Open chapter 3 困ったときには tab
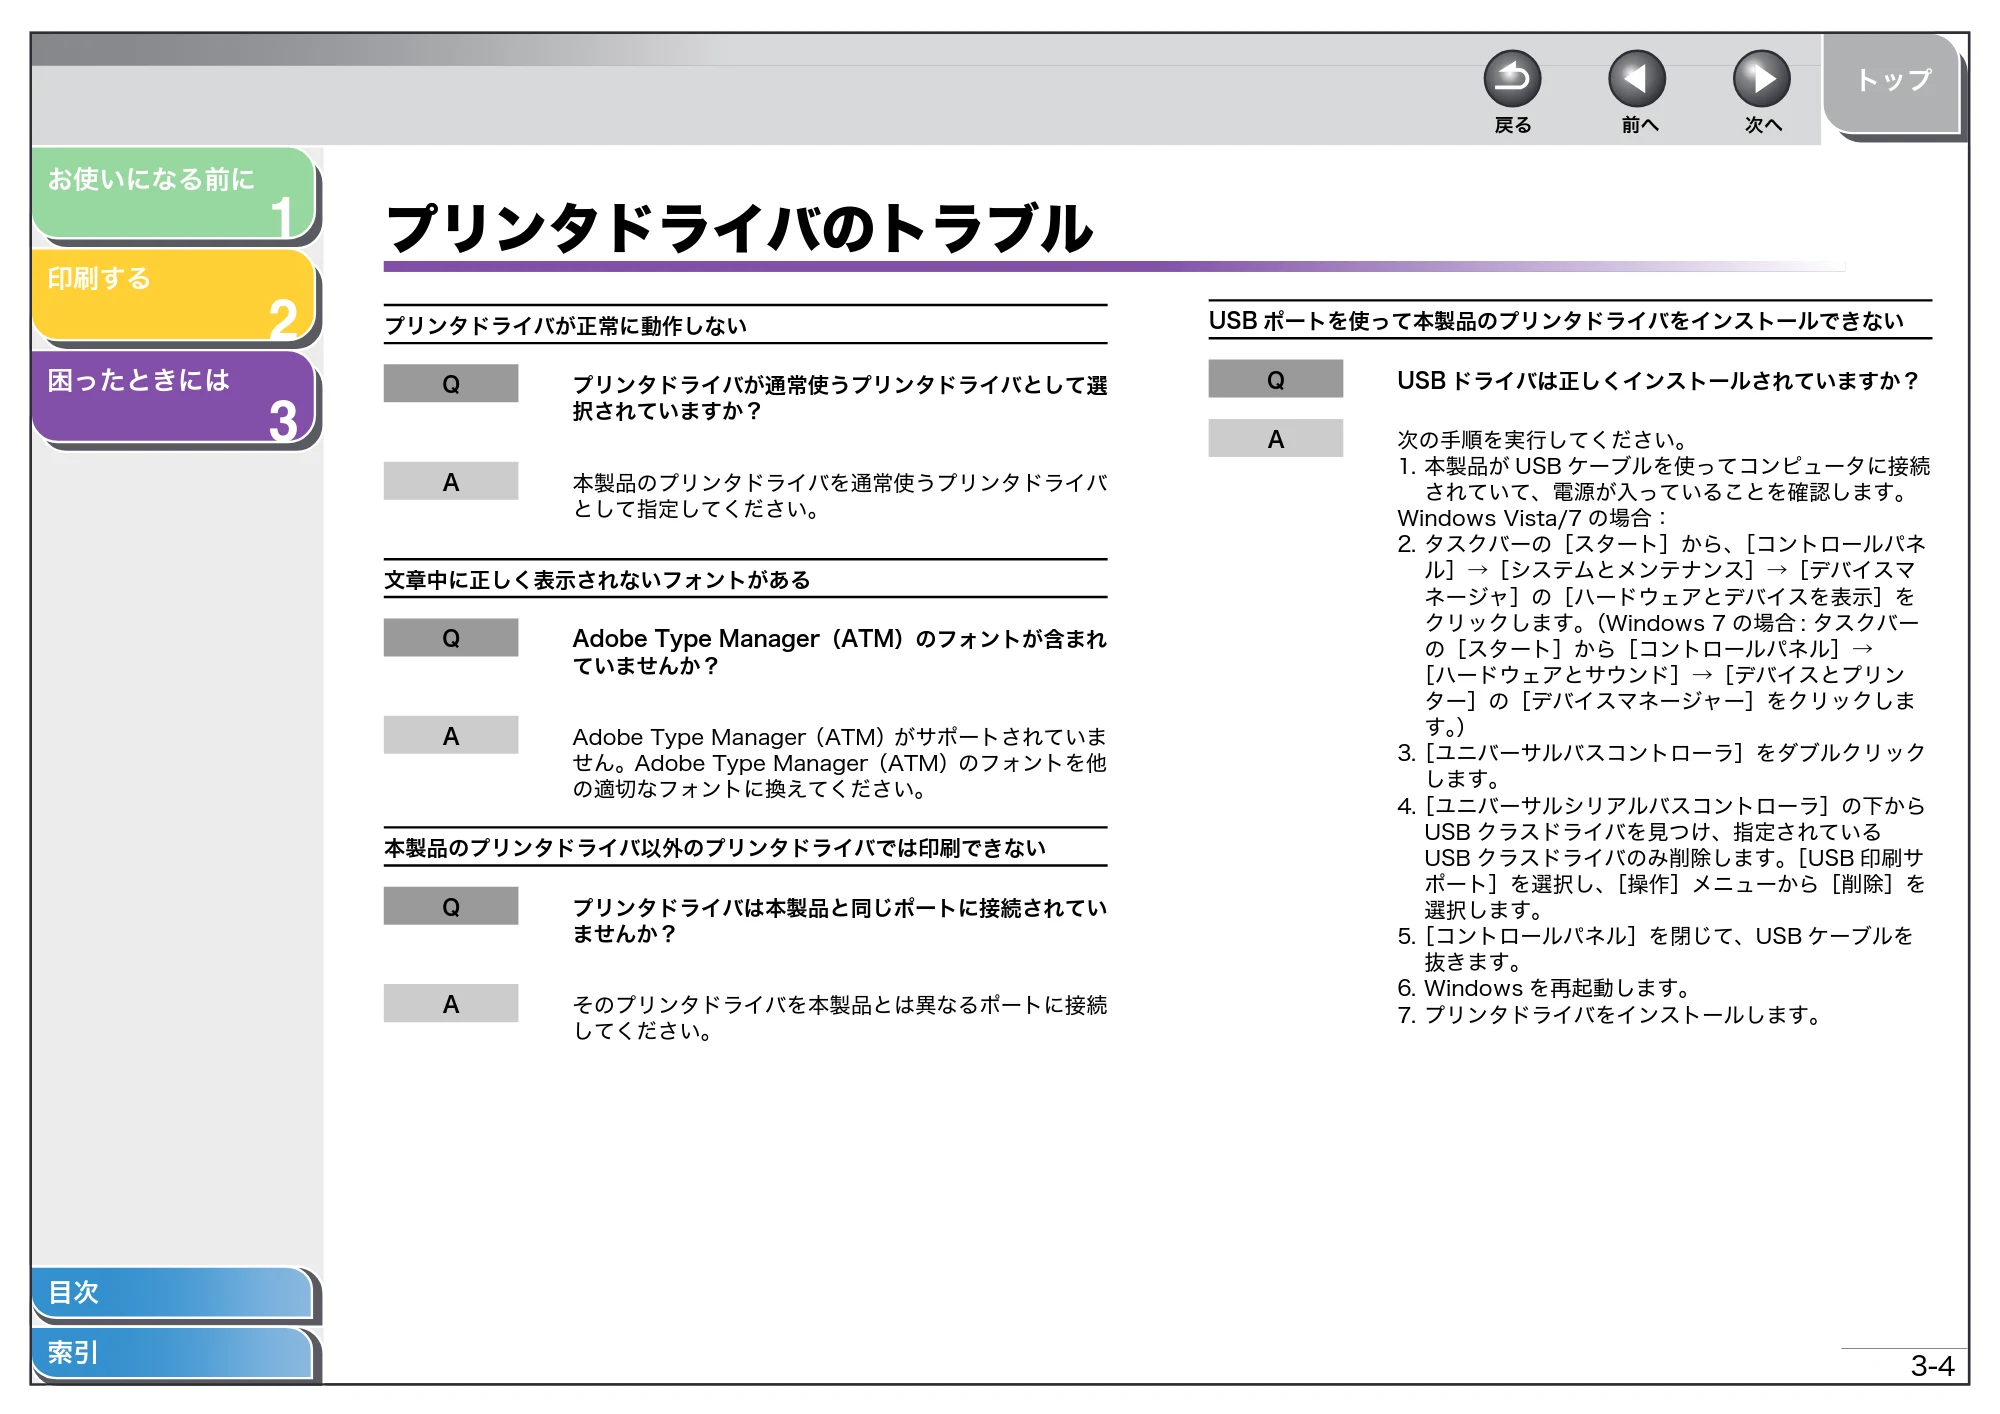The height and width of the screenshot is (1414, 2000). [x=174, y=396]
